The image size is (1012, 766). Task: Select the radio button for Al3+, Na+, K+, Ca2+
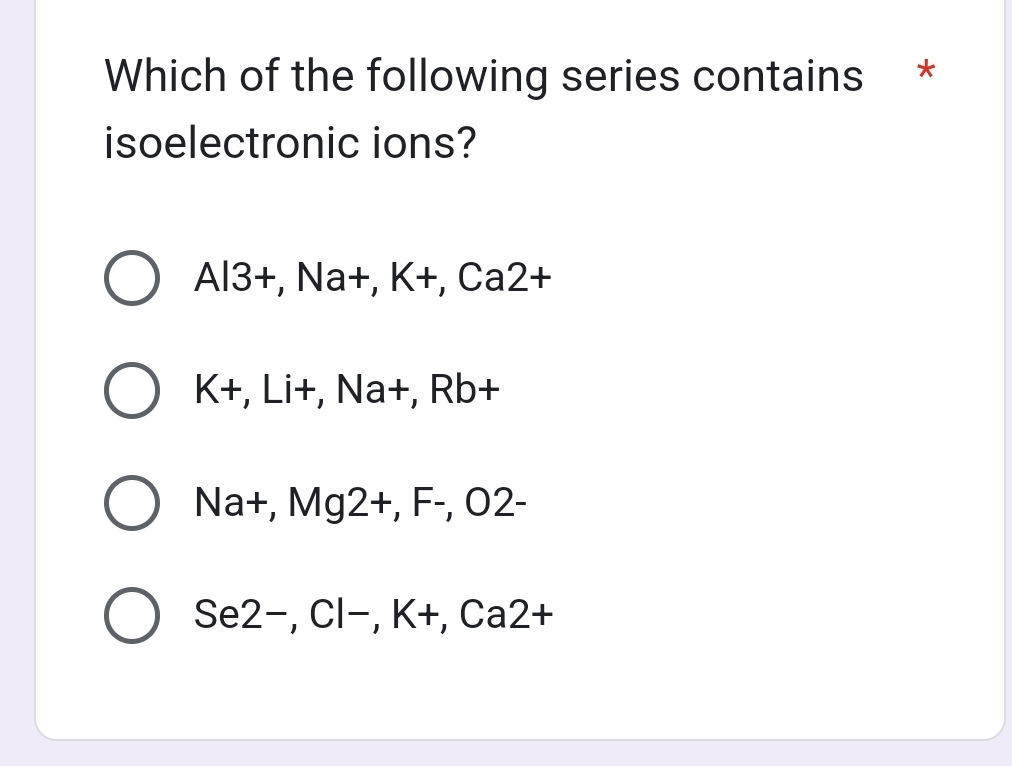pyautogui.click(x=131, y=278)
